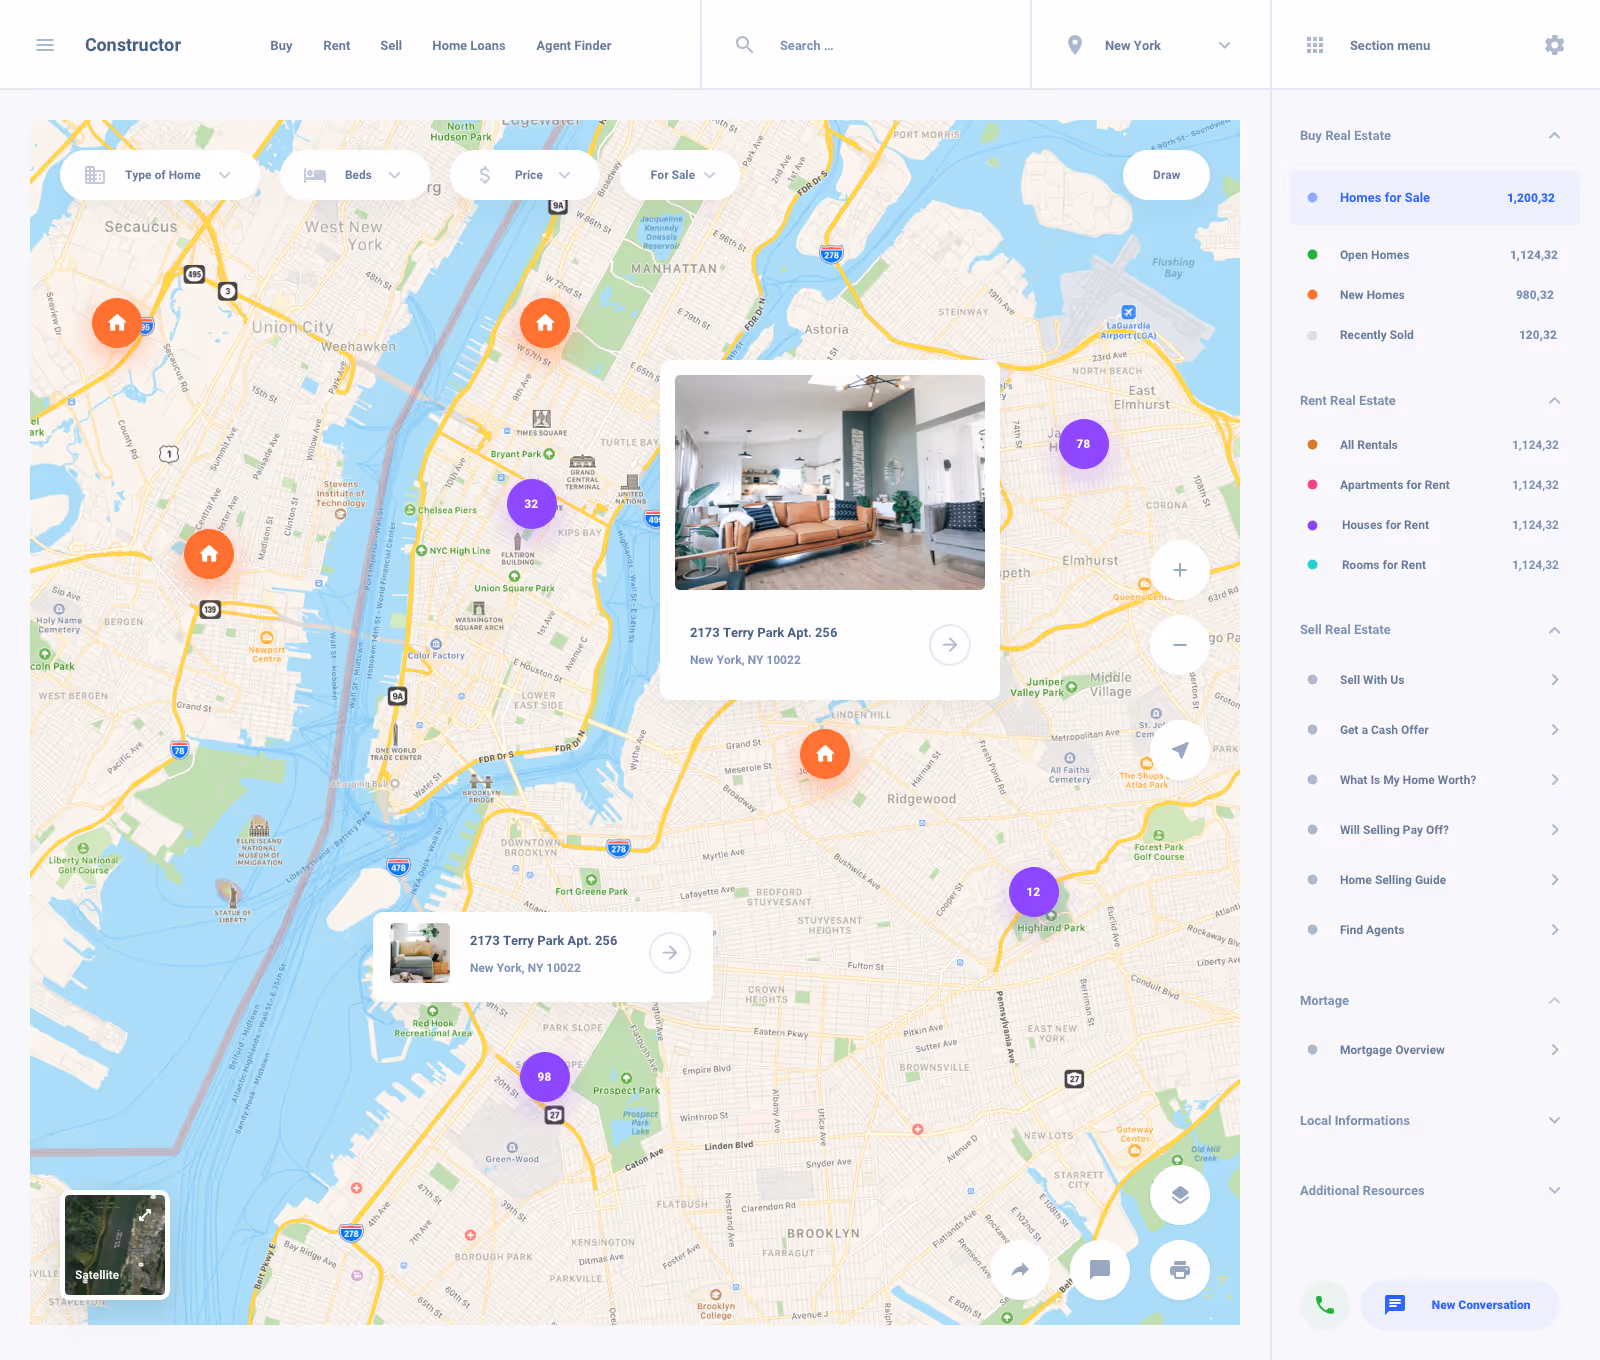Open the Price filter dropdown

point(525,174)
